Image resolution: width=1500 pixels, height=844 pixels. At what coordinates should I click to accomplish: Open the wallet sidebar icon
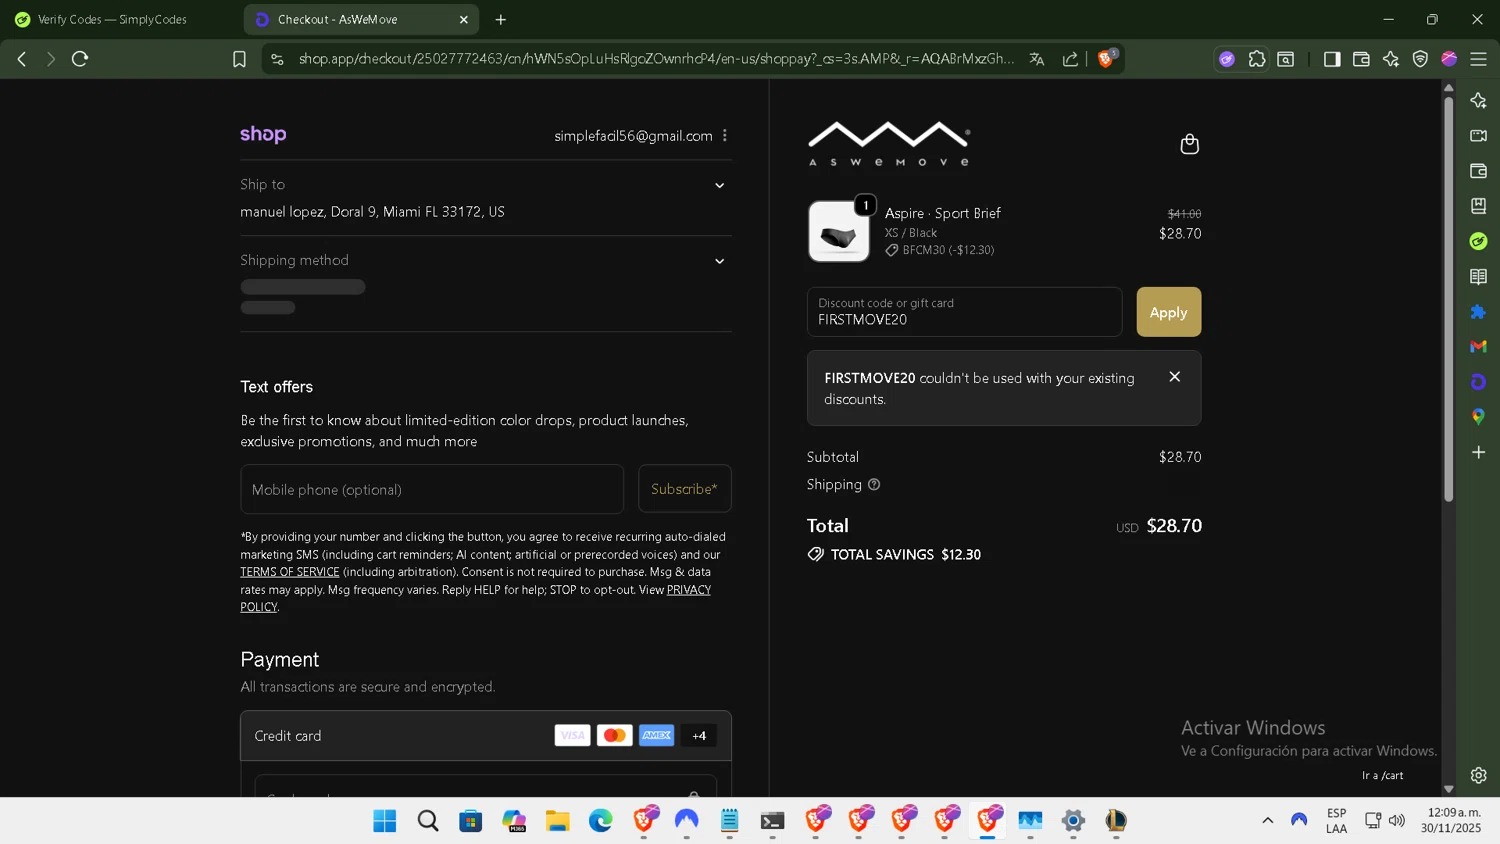pos(1479,171)
